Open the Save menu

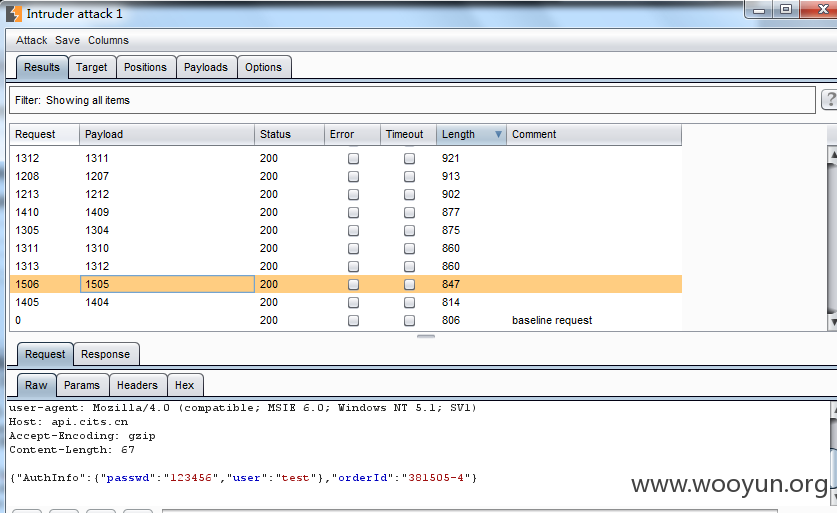(x=67, y=40)
